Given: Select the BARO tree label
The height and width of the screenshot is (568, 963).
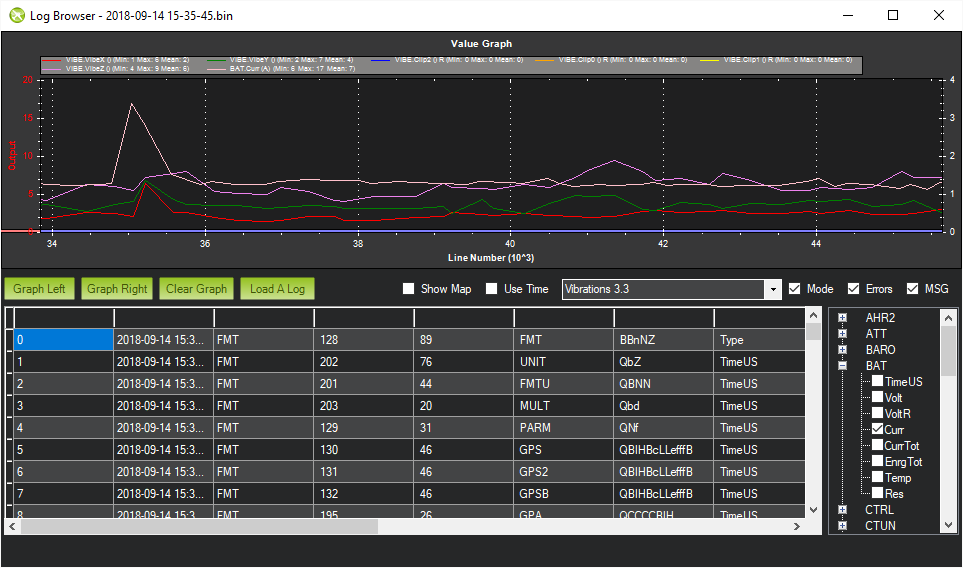Looking at the screenshot, I should [880, 349].
